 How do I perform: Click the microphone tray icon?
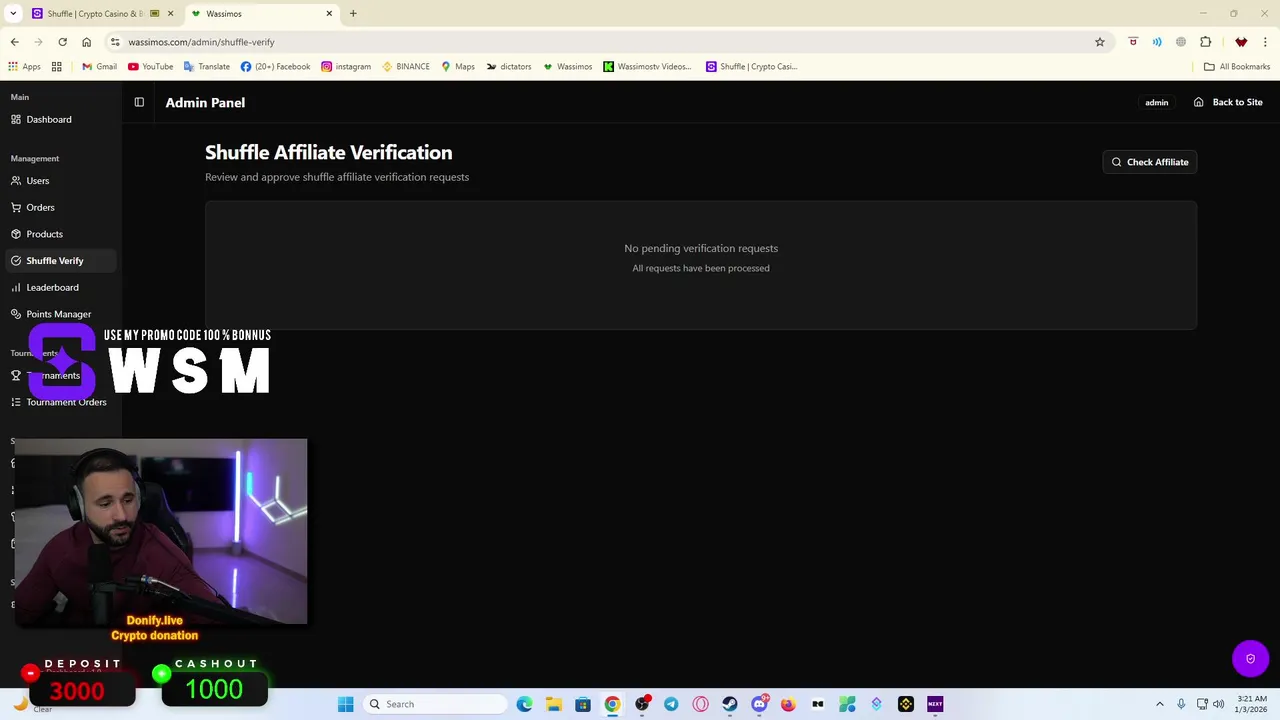coord(1181,704)
